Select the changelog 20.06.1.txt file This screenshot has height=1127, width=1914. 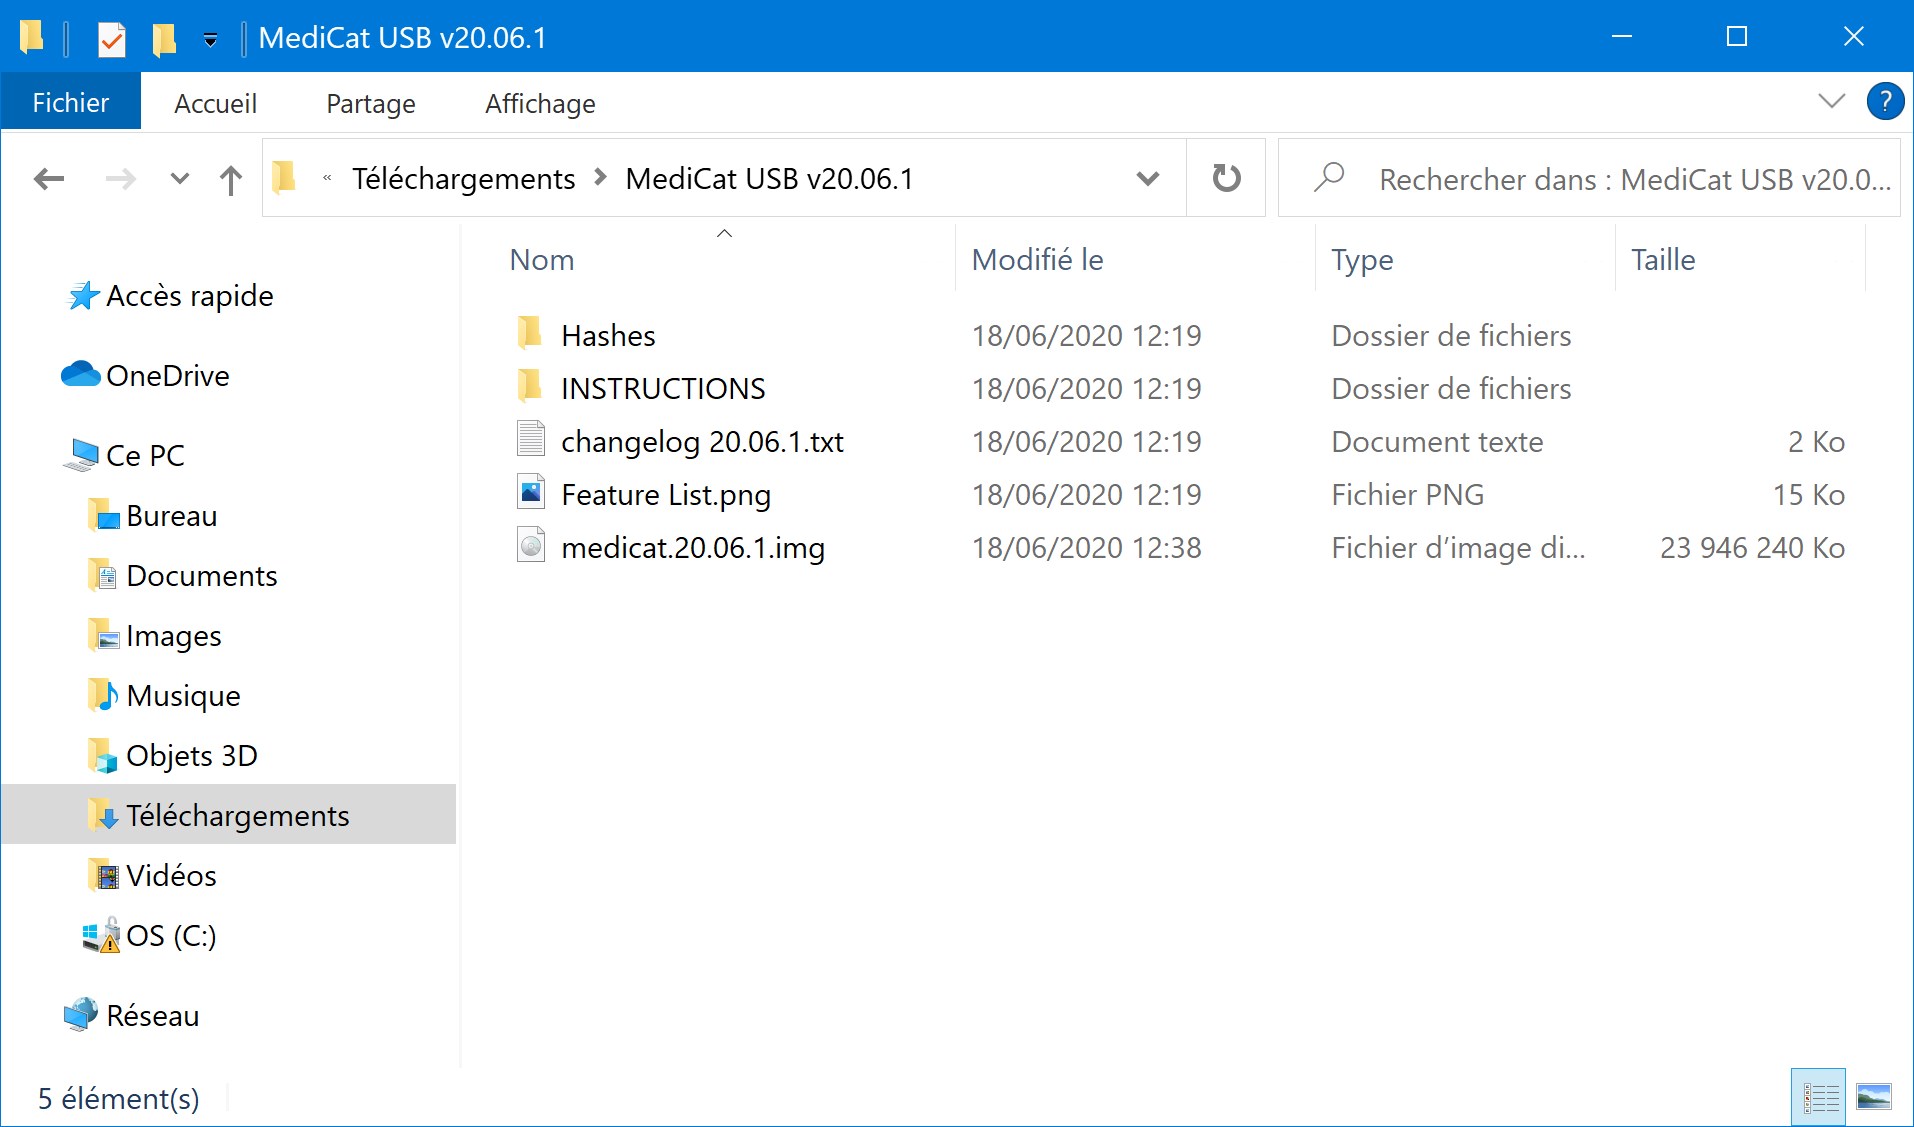click(x=702, y=442)
